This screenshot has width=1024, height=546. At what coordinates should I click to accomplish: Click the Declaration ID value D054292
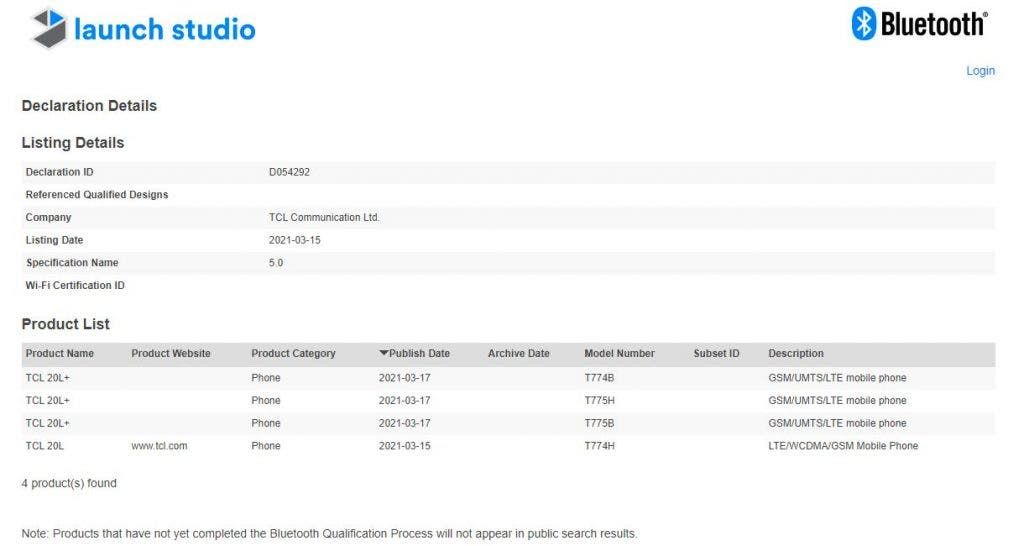point(289,172)
